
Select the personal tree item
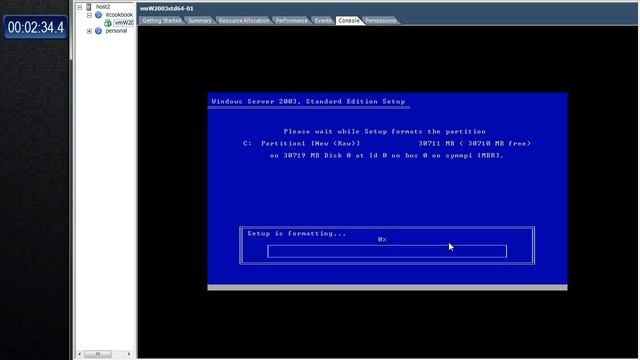pos(116,31)
